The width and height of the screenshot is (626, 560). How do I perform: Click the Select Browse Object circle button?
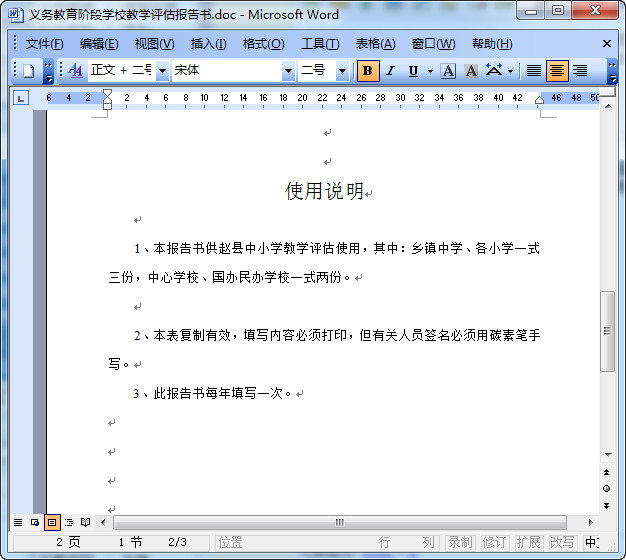pyautogui.click(x=606, y=489)
